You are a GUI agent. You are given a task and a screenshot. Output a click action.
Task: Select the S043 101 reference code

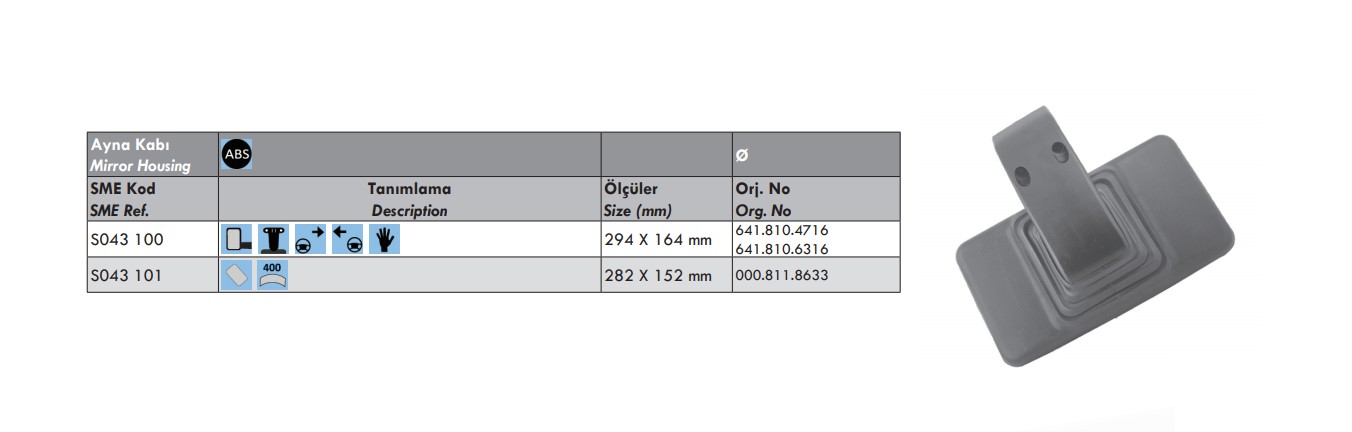tap(126, 275)
